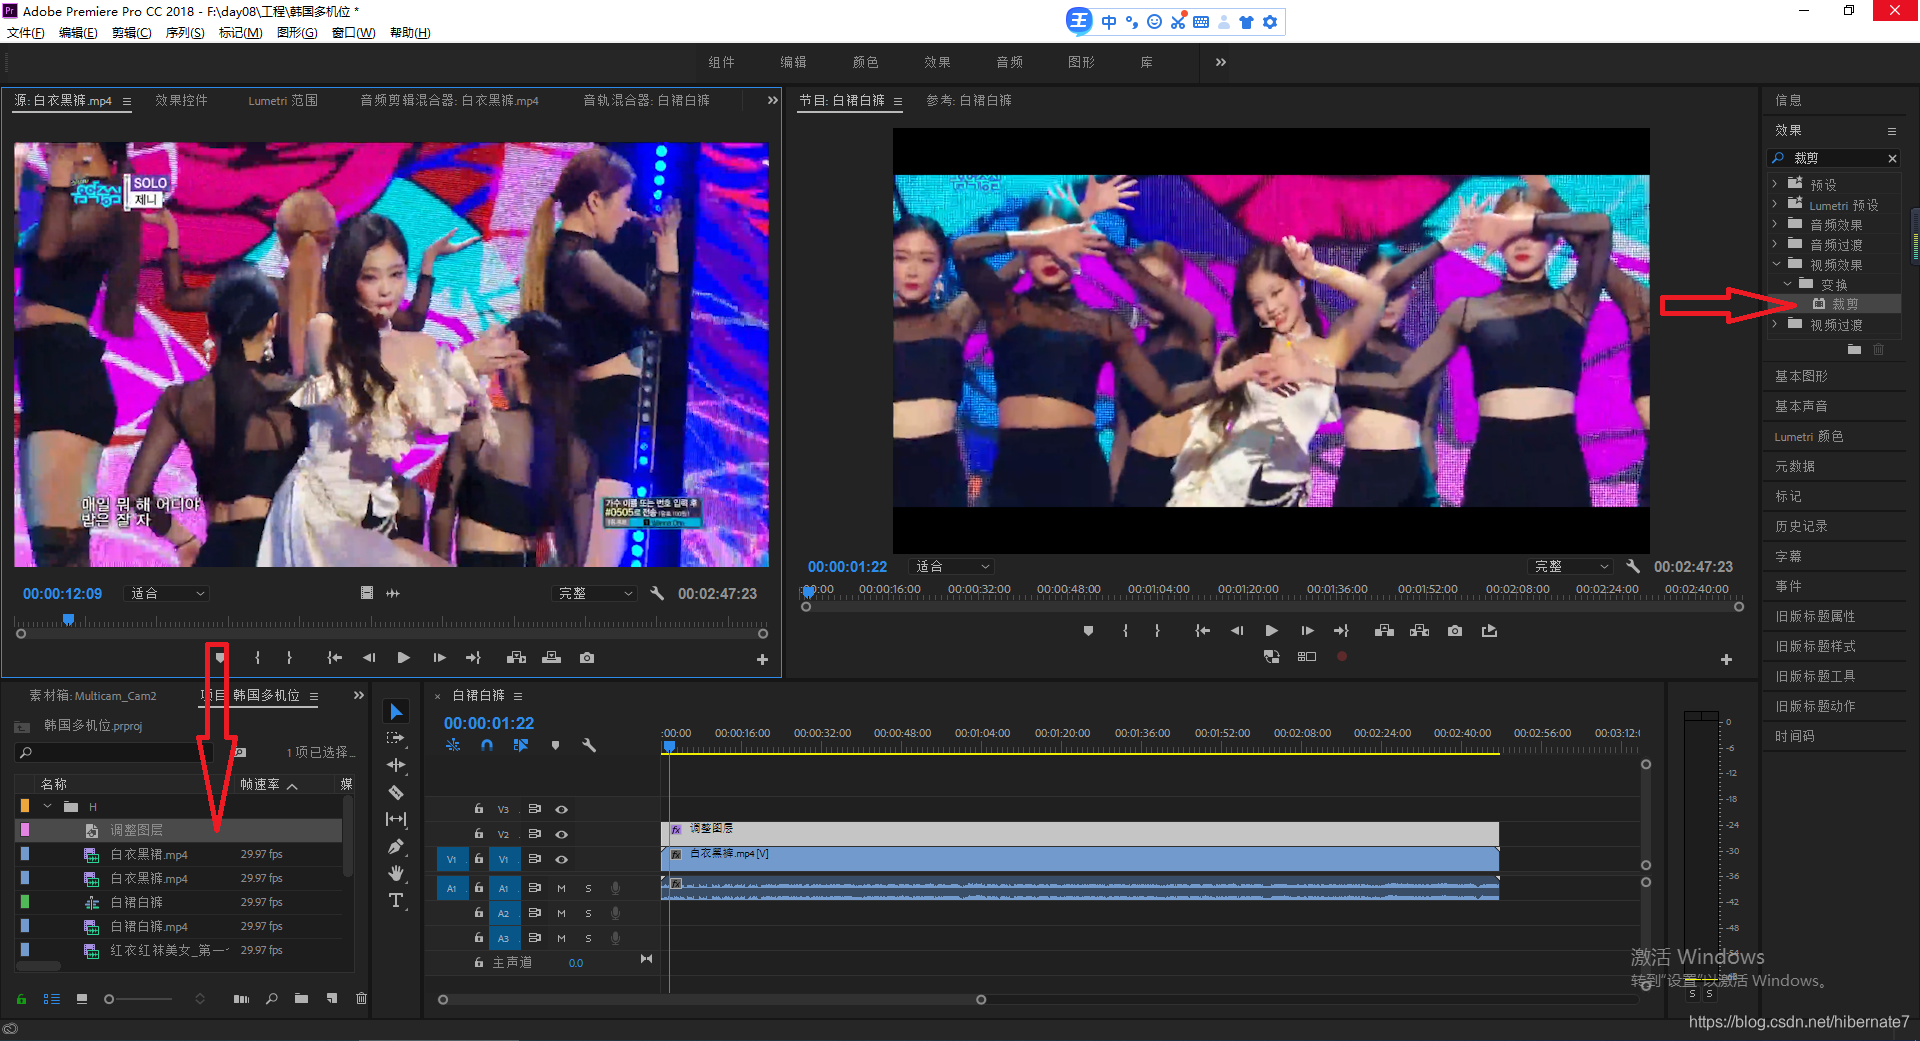Toggle nest sequence insert mode icon
This screenshot has height=1041, width=1920.
click(453, 745)
